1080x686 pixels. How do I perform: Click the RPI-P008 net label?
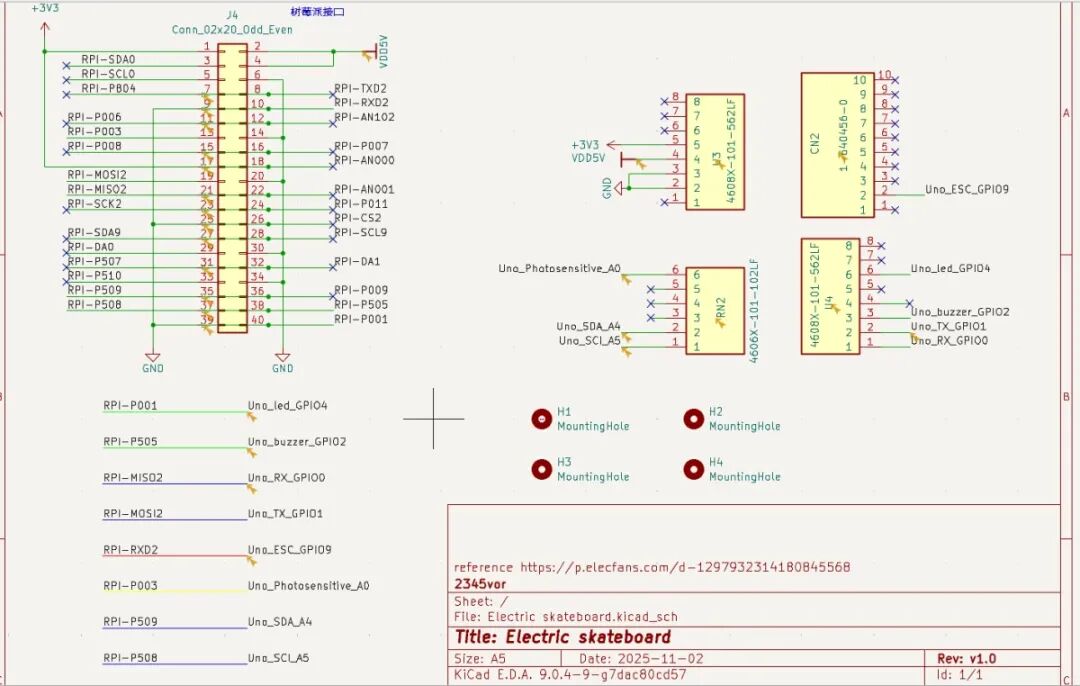tap(94, 146)
